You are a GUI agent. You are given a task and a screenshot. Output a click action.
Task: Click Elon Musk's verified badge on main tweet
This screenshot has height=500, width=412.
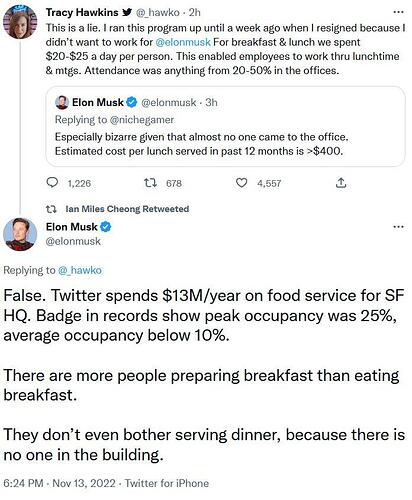pyautogui.click(x=106, y=227)
